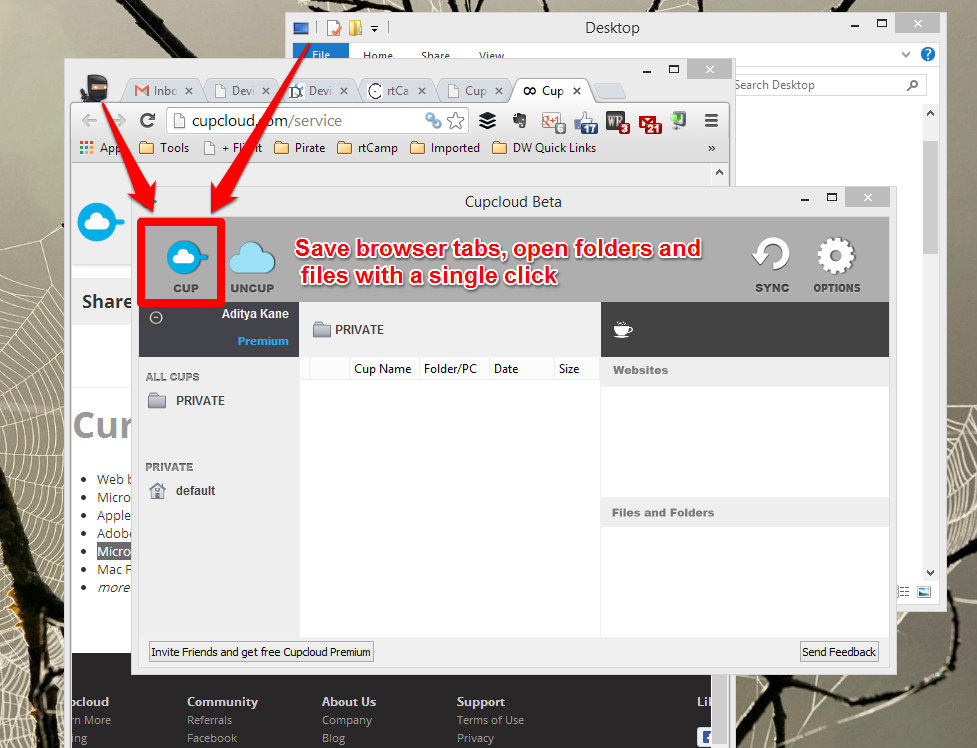
Task: Open the DW Quick Links bookmarks folder
Action: 544,148
